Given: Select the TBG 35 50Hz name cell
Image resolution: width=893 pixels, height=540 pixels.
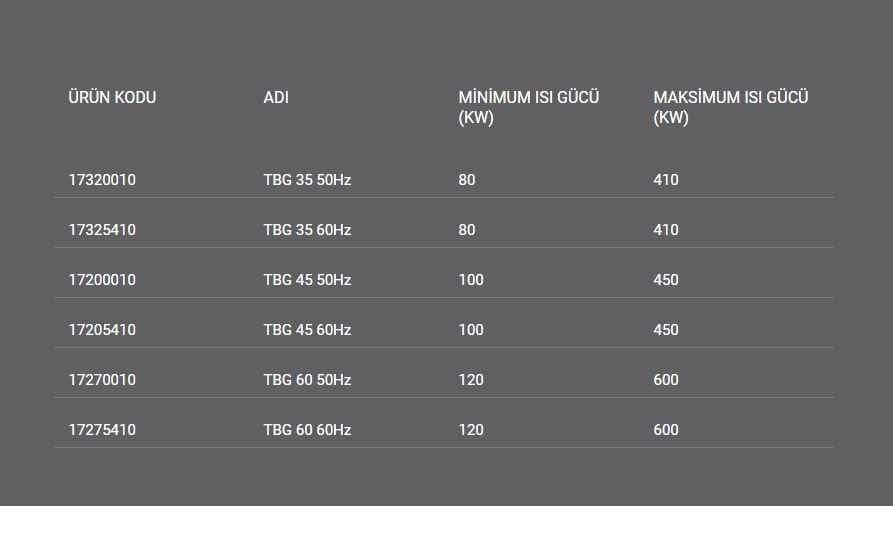Looking at the screenshot, I should pyautogui.click(x=307, y=179).
